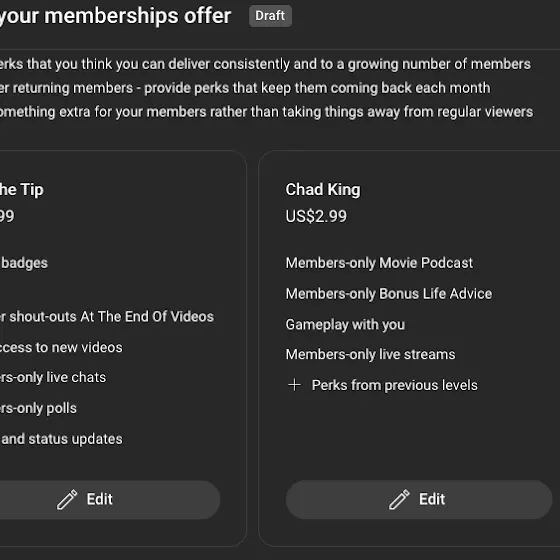This screenshot has height=560, width=560.
Task: Edit the Tip membership level
Action: click(x=107, y=499)
